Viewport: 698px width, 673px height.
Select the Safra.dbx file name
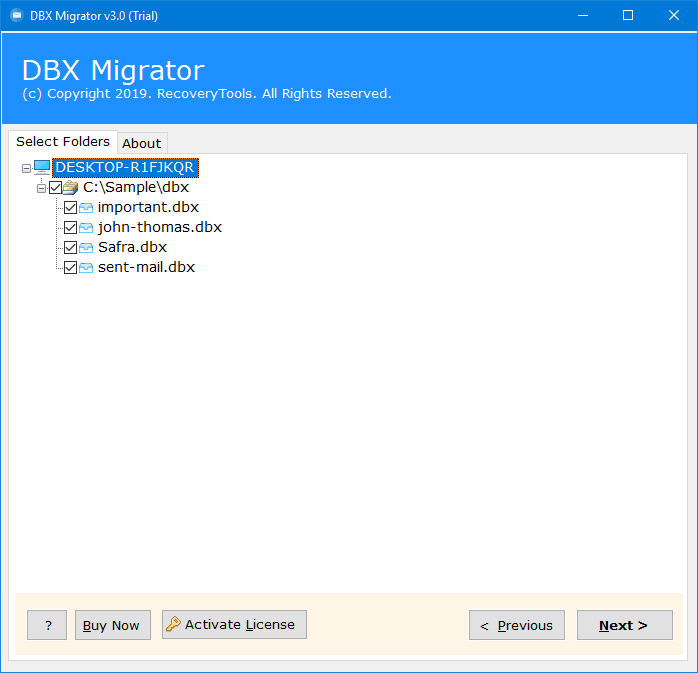132,247
